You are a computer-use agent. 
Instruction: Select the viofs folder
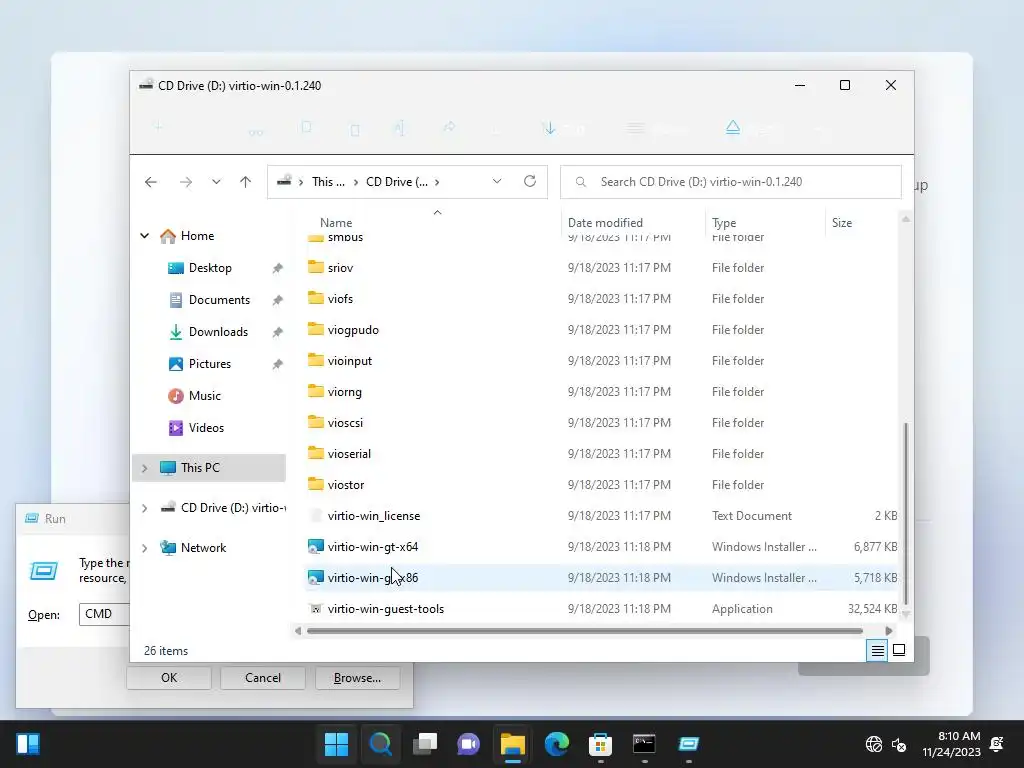click(340, 298)
